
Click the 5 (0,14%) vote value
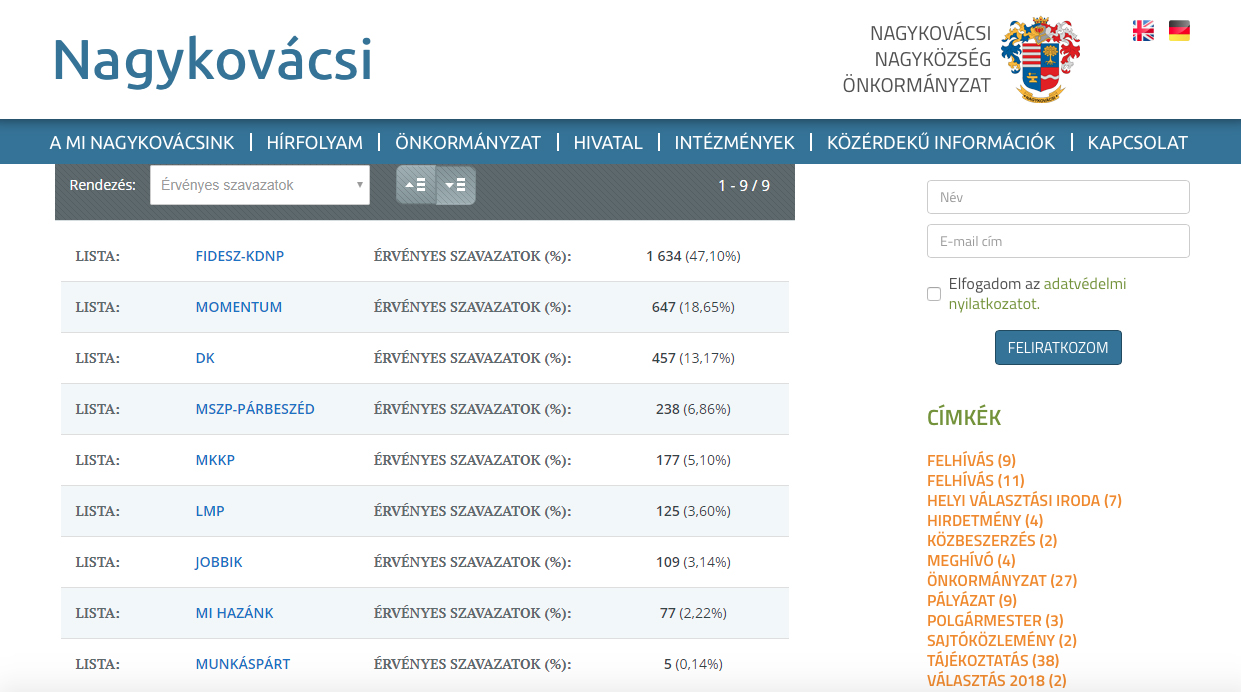tap(693, 664)
